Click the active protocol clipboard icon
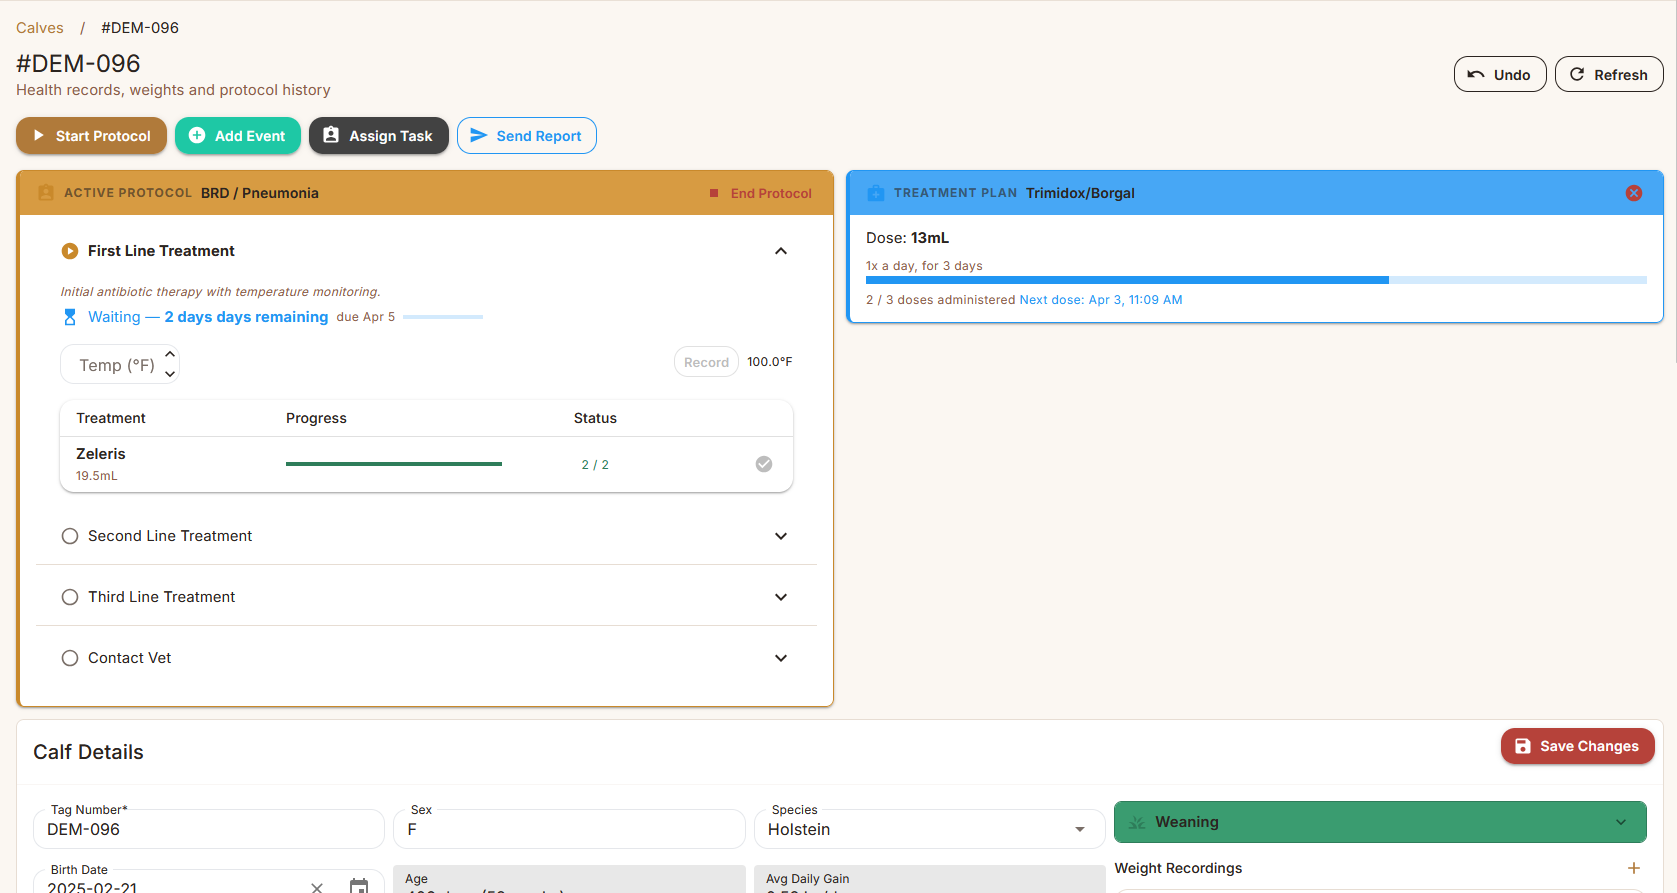This screenshot has height=893, width=1677. [46, 193]
